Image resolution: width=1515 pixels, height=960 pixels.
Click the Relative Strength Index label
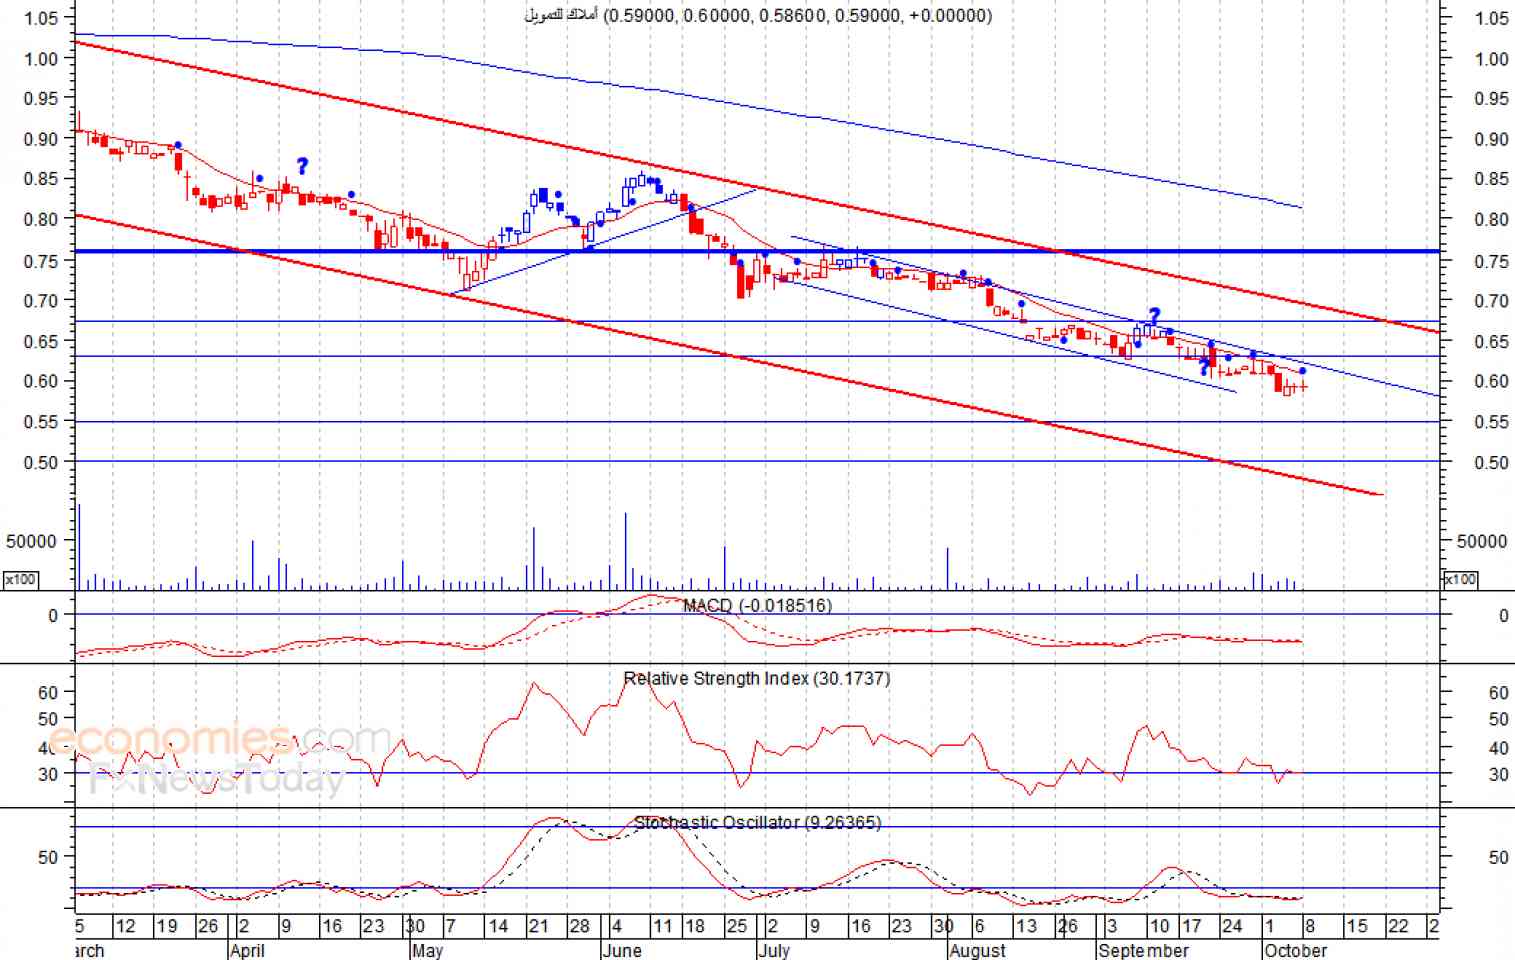tap(757, 678)
